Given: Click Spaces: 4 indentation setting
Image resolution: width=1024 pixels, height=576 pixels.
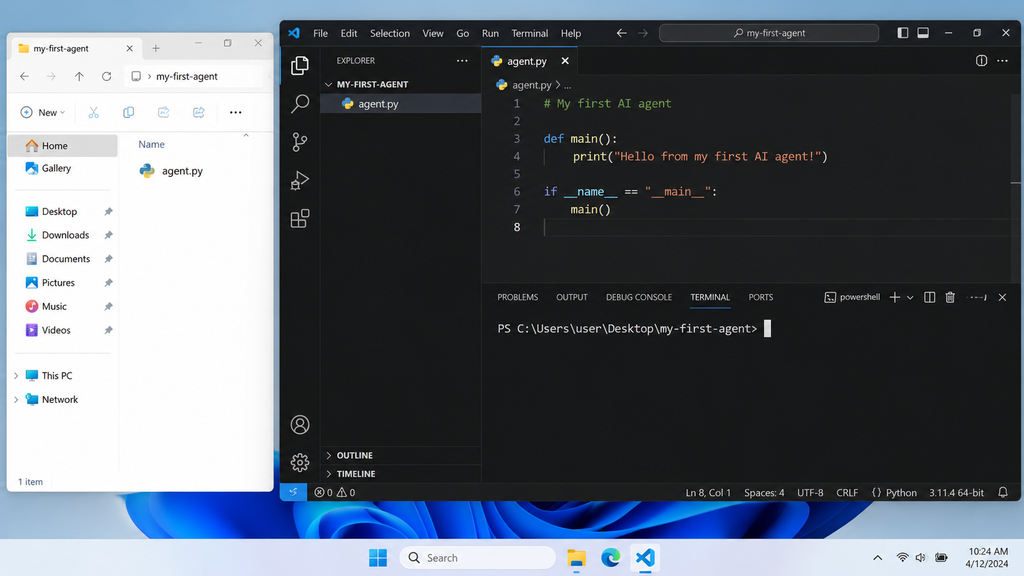Looking at the screenshot, I should (764, 492).
